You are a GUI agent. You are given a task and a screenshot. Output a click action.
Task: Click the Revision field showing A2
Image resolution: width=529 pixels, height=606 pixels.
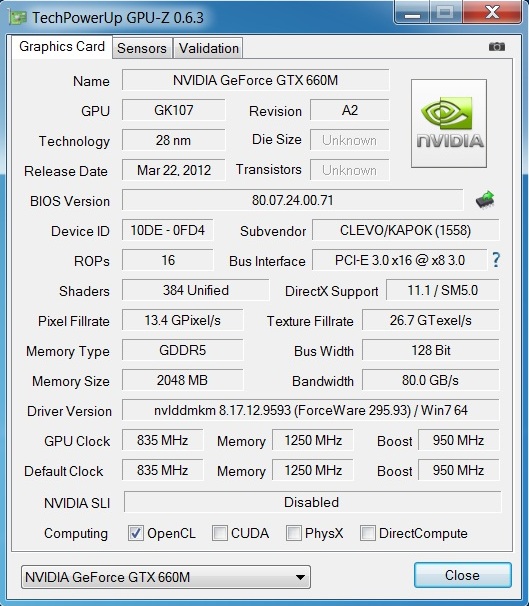349,110
